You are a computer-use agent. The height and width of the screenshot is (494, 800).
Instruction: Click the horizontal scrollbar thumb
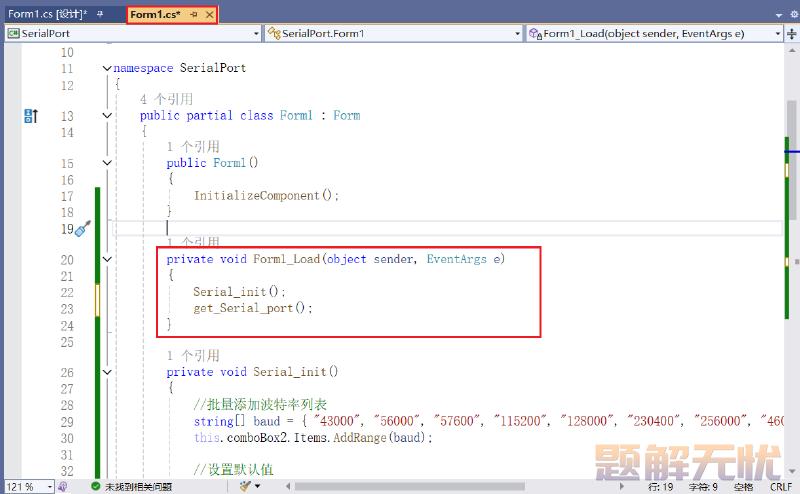pyautogui.click(x=410, y=486)
